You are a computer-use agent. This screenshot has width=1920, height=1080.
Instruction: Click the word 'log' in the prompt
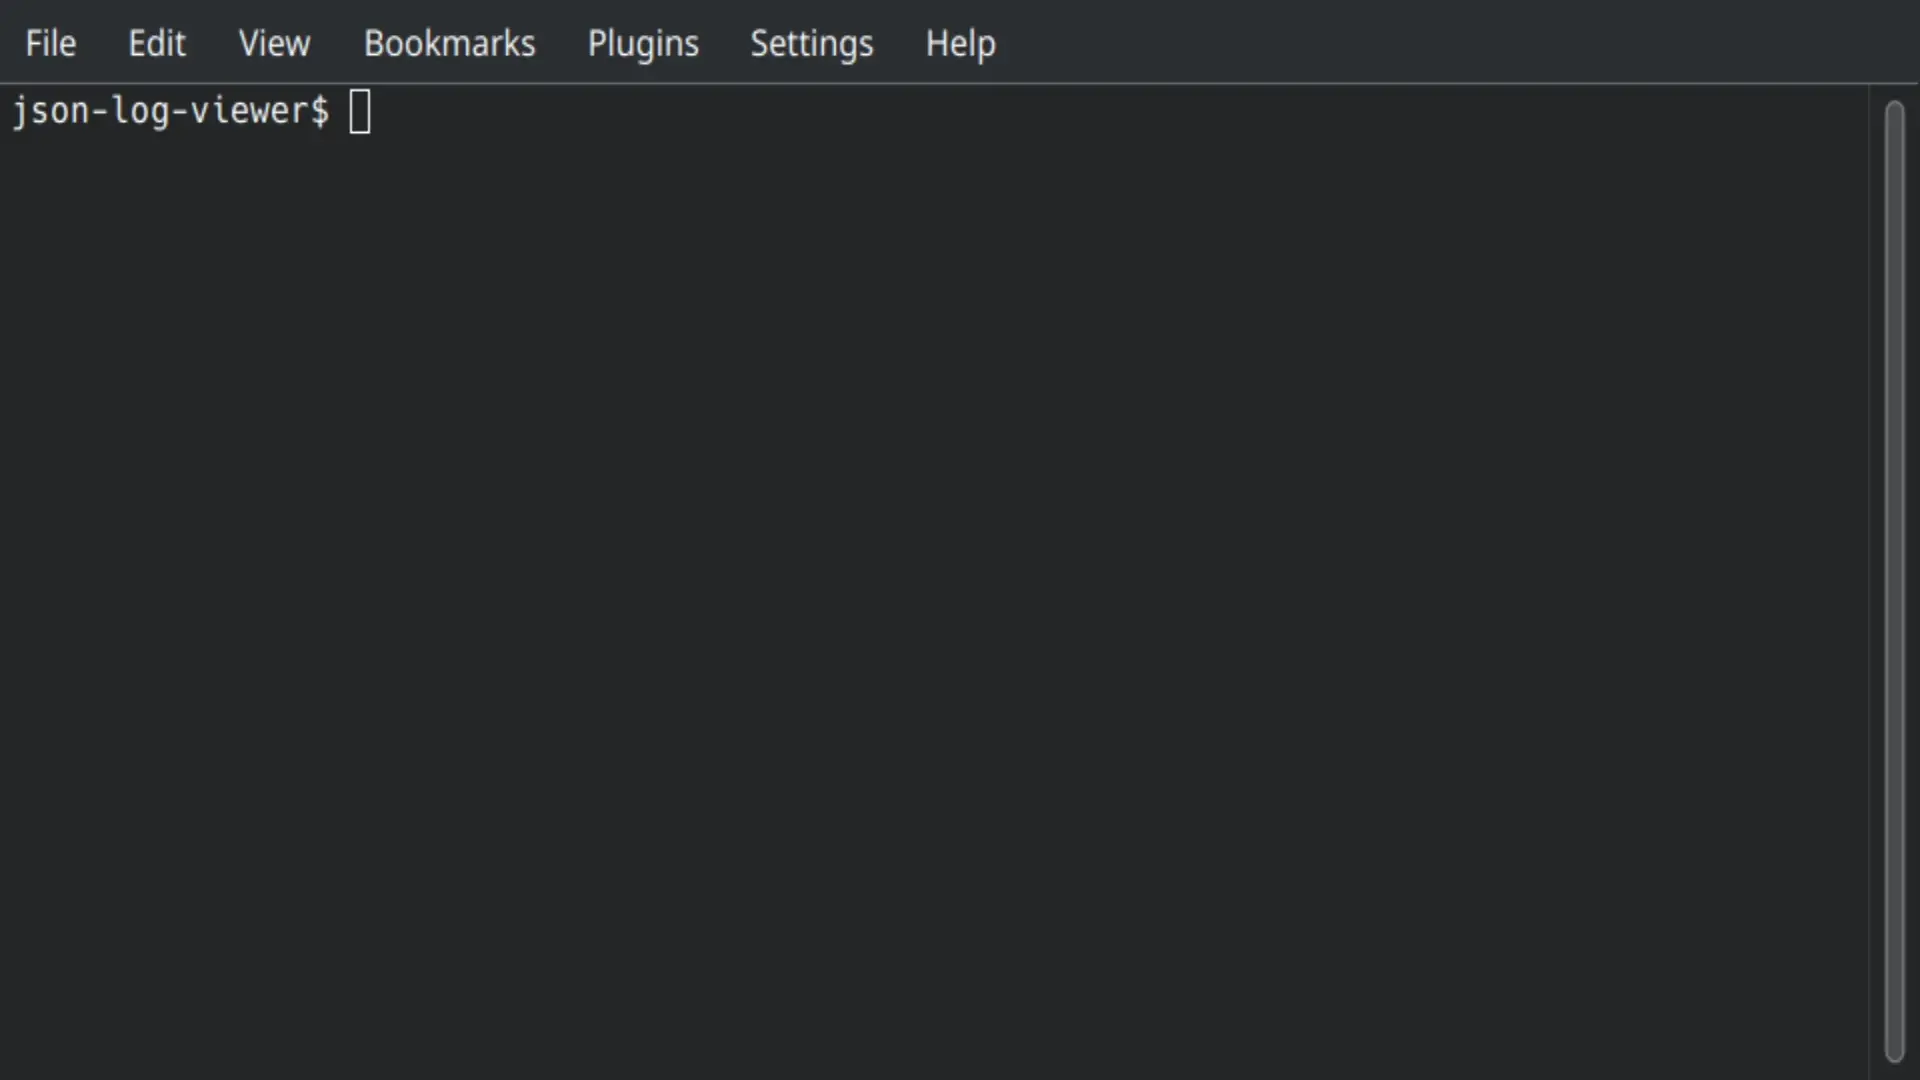pos(140,111)
